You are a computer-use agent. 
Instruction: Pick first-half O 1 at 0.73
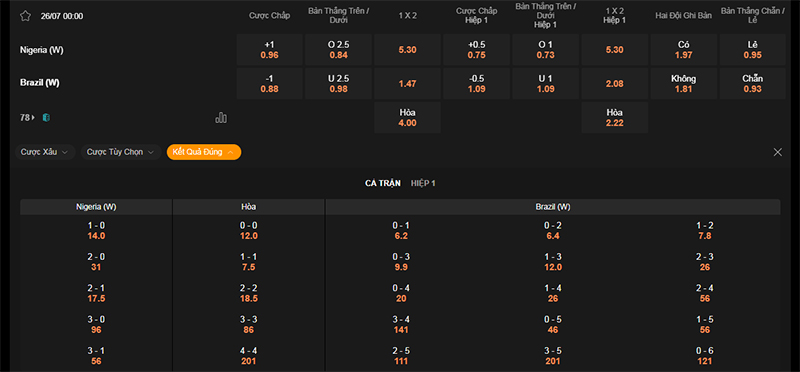click(545, 50)
